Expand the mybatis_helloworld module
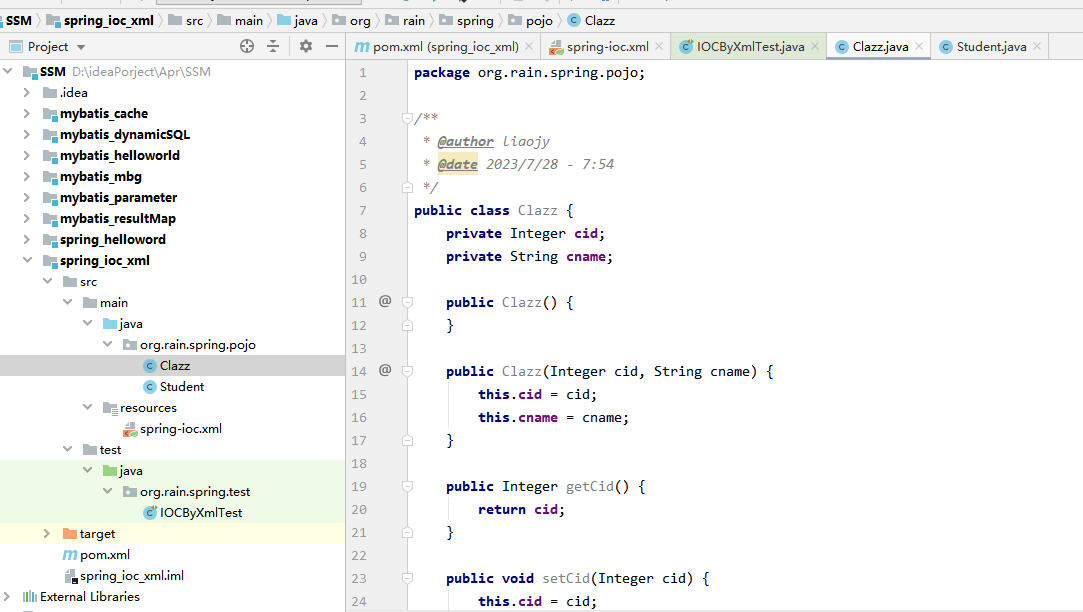This screenshot has height=612, width=1083. pos(27,155)
